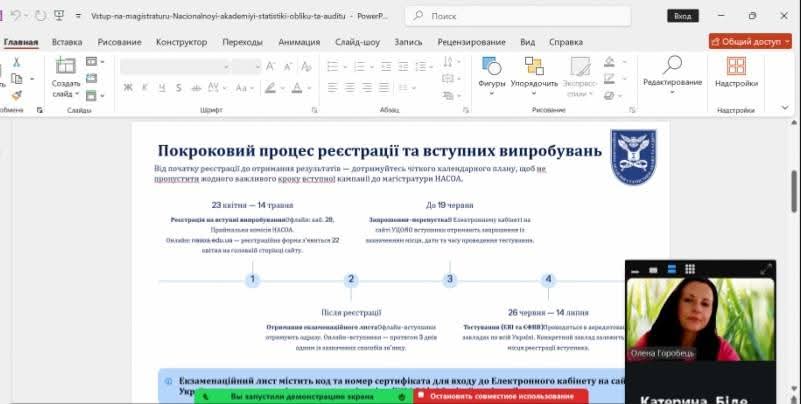
Task: Click the Вход sign-in button
Action: (x=682, y=16)
